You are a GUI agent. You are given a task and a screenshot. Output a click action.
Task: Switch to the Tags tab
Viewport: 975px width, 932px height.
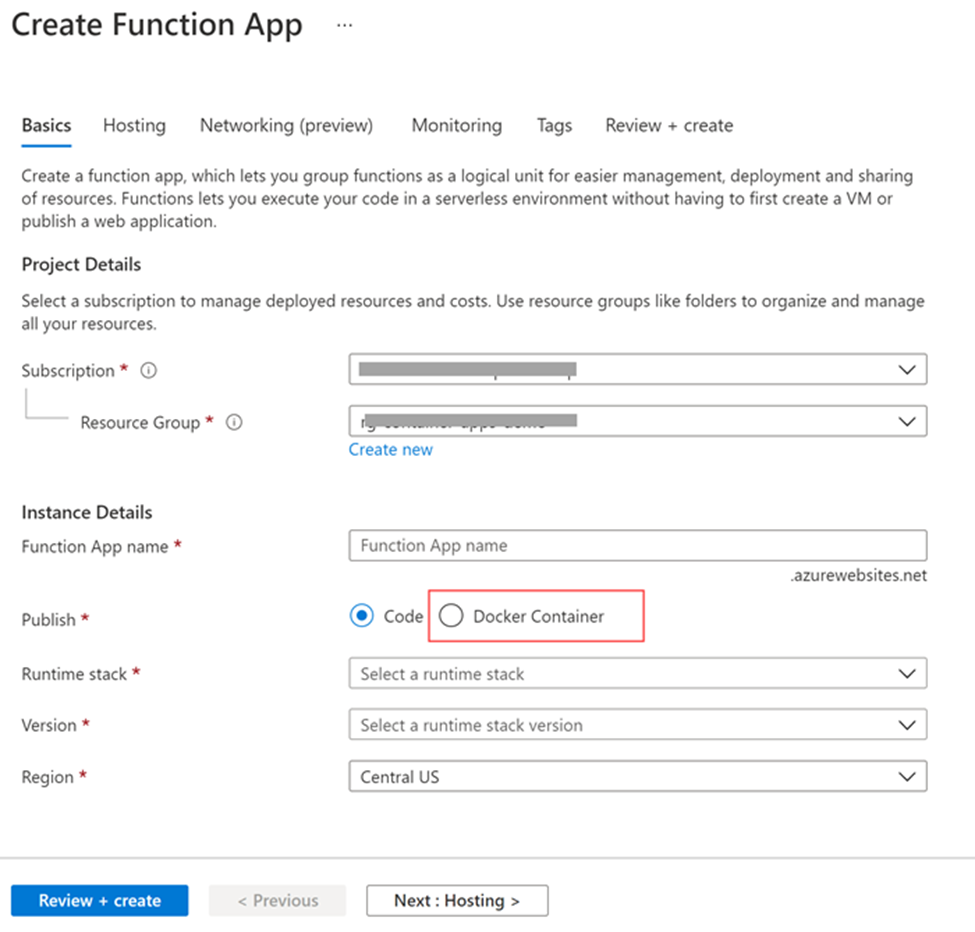point(554,125)
